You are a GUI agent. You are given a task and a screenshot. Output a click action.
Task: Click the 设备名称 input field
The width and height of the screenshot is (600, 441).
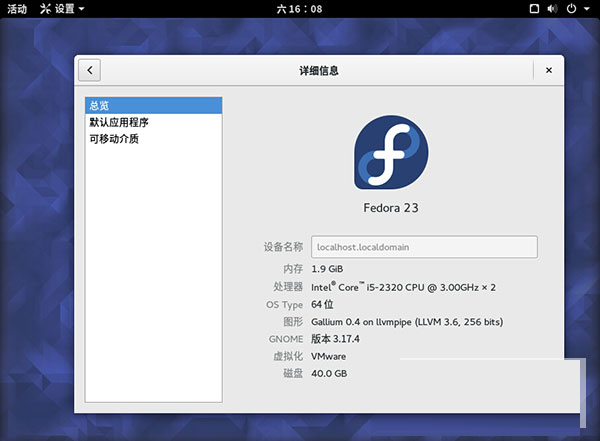(424, 247)
